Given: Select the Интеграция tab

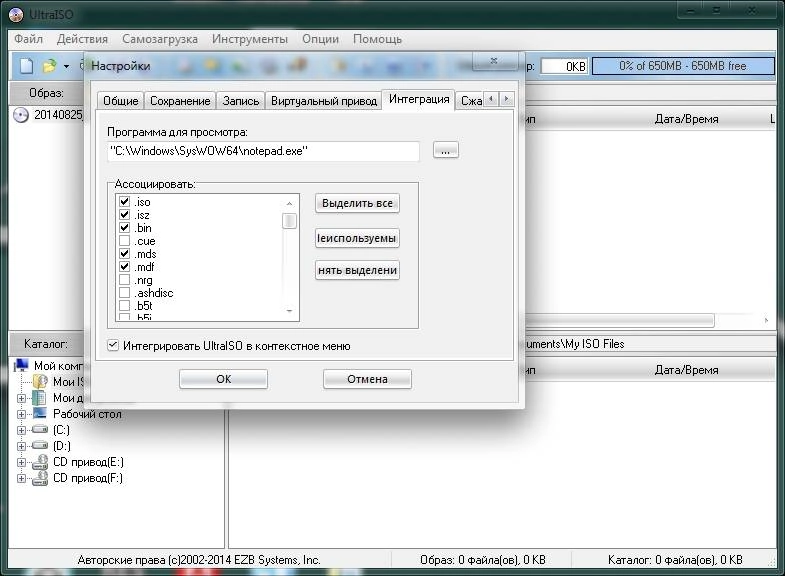Looking at the screenshot, I should click(419, 99).
